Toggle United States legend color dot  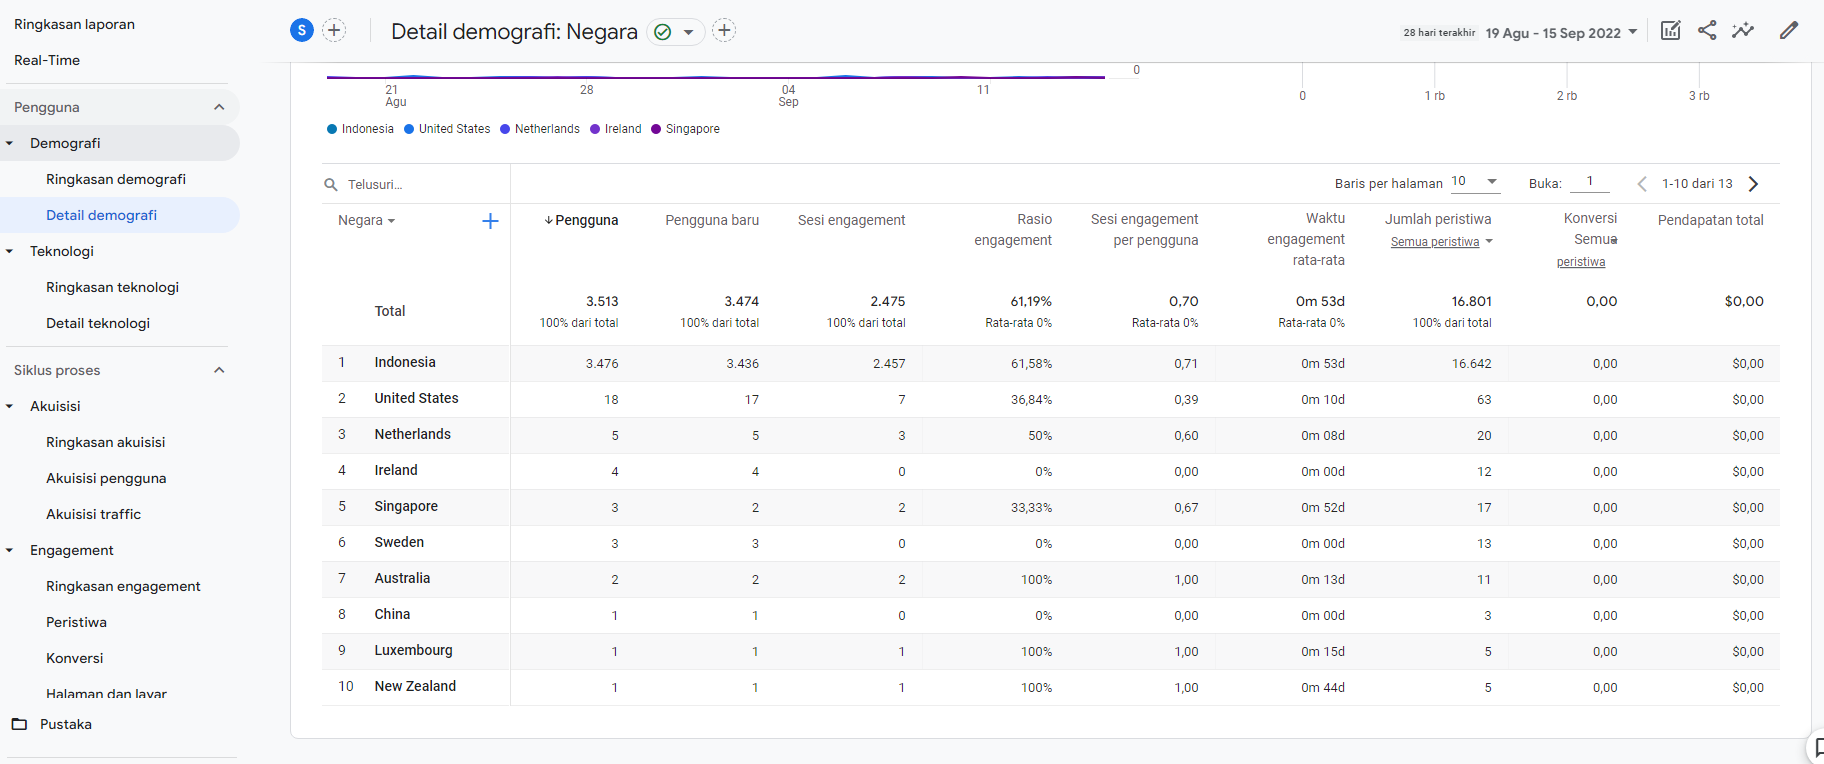coord(409,129)
